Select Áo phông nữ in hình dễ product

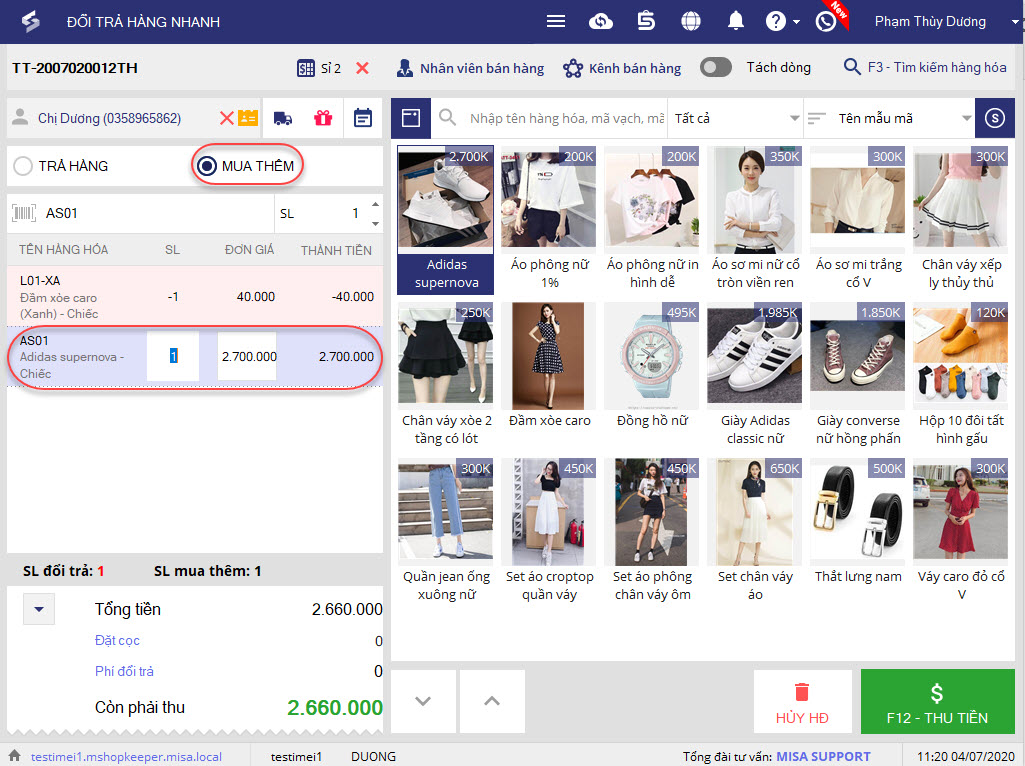pos(652,220)
